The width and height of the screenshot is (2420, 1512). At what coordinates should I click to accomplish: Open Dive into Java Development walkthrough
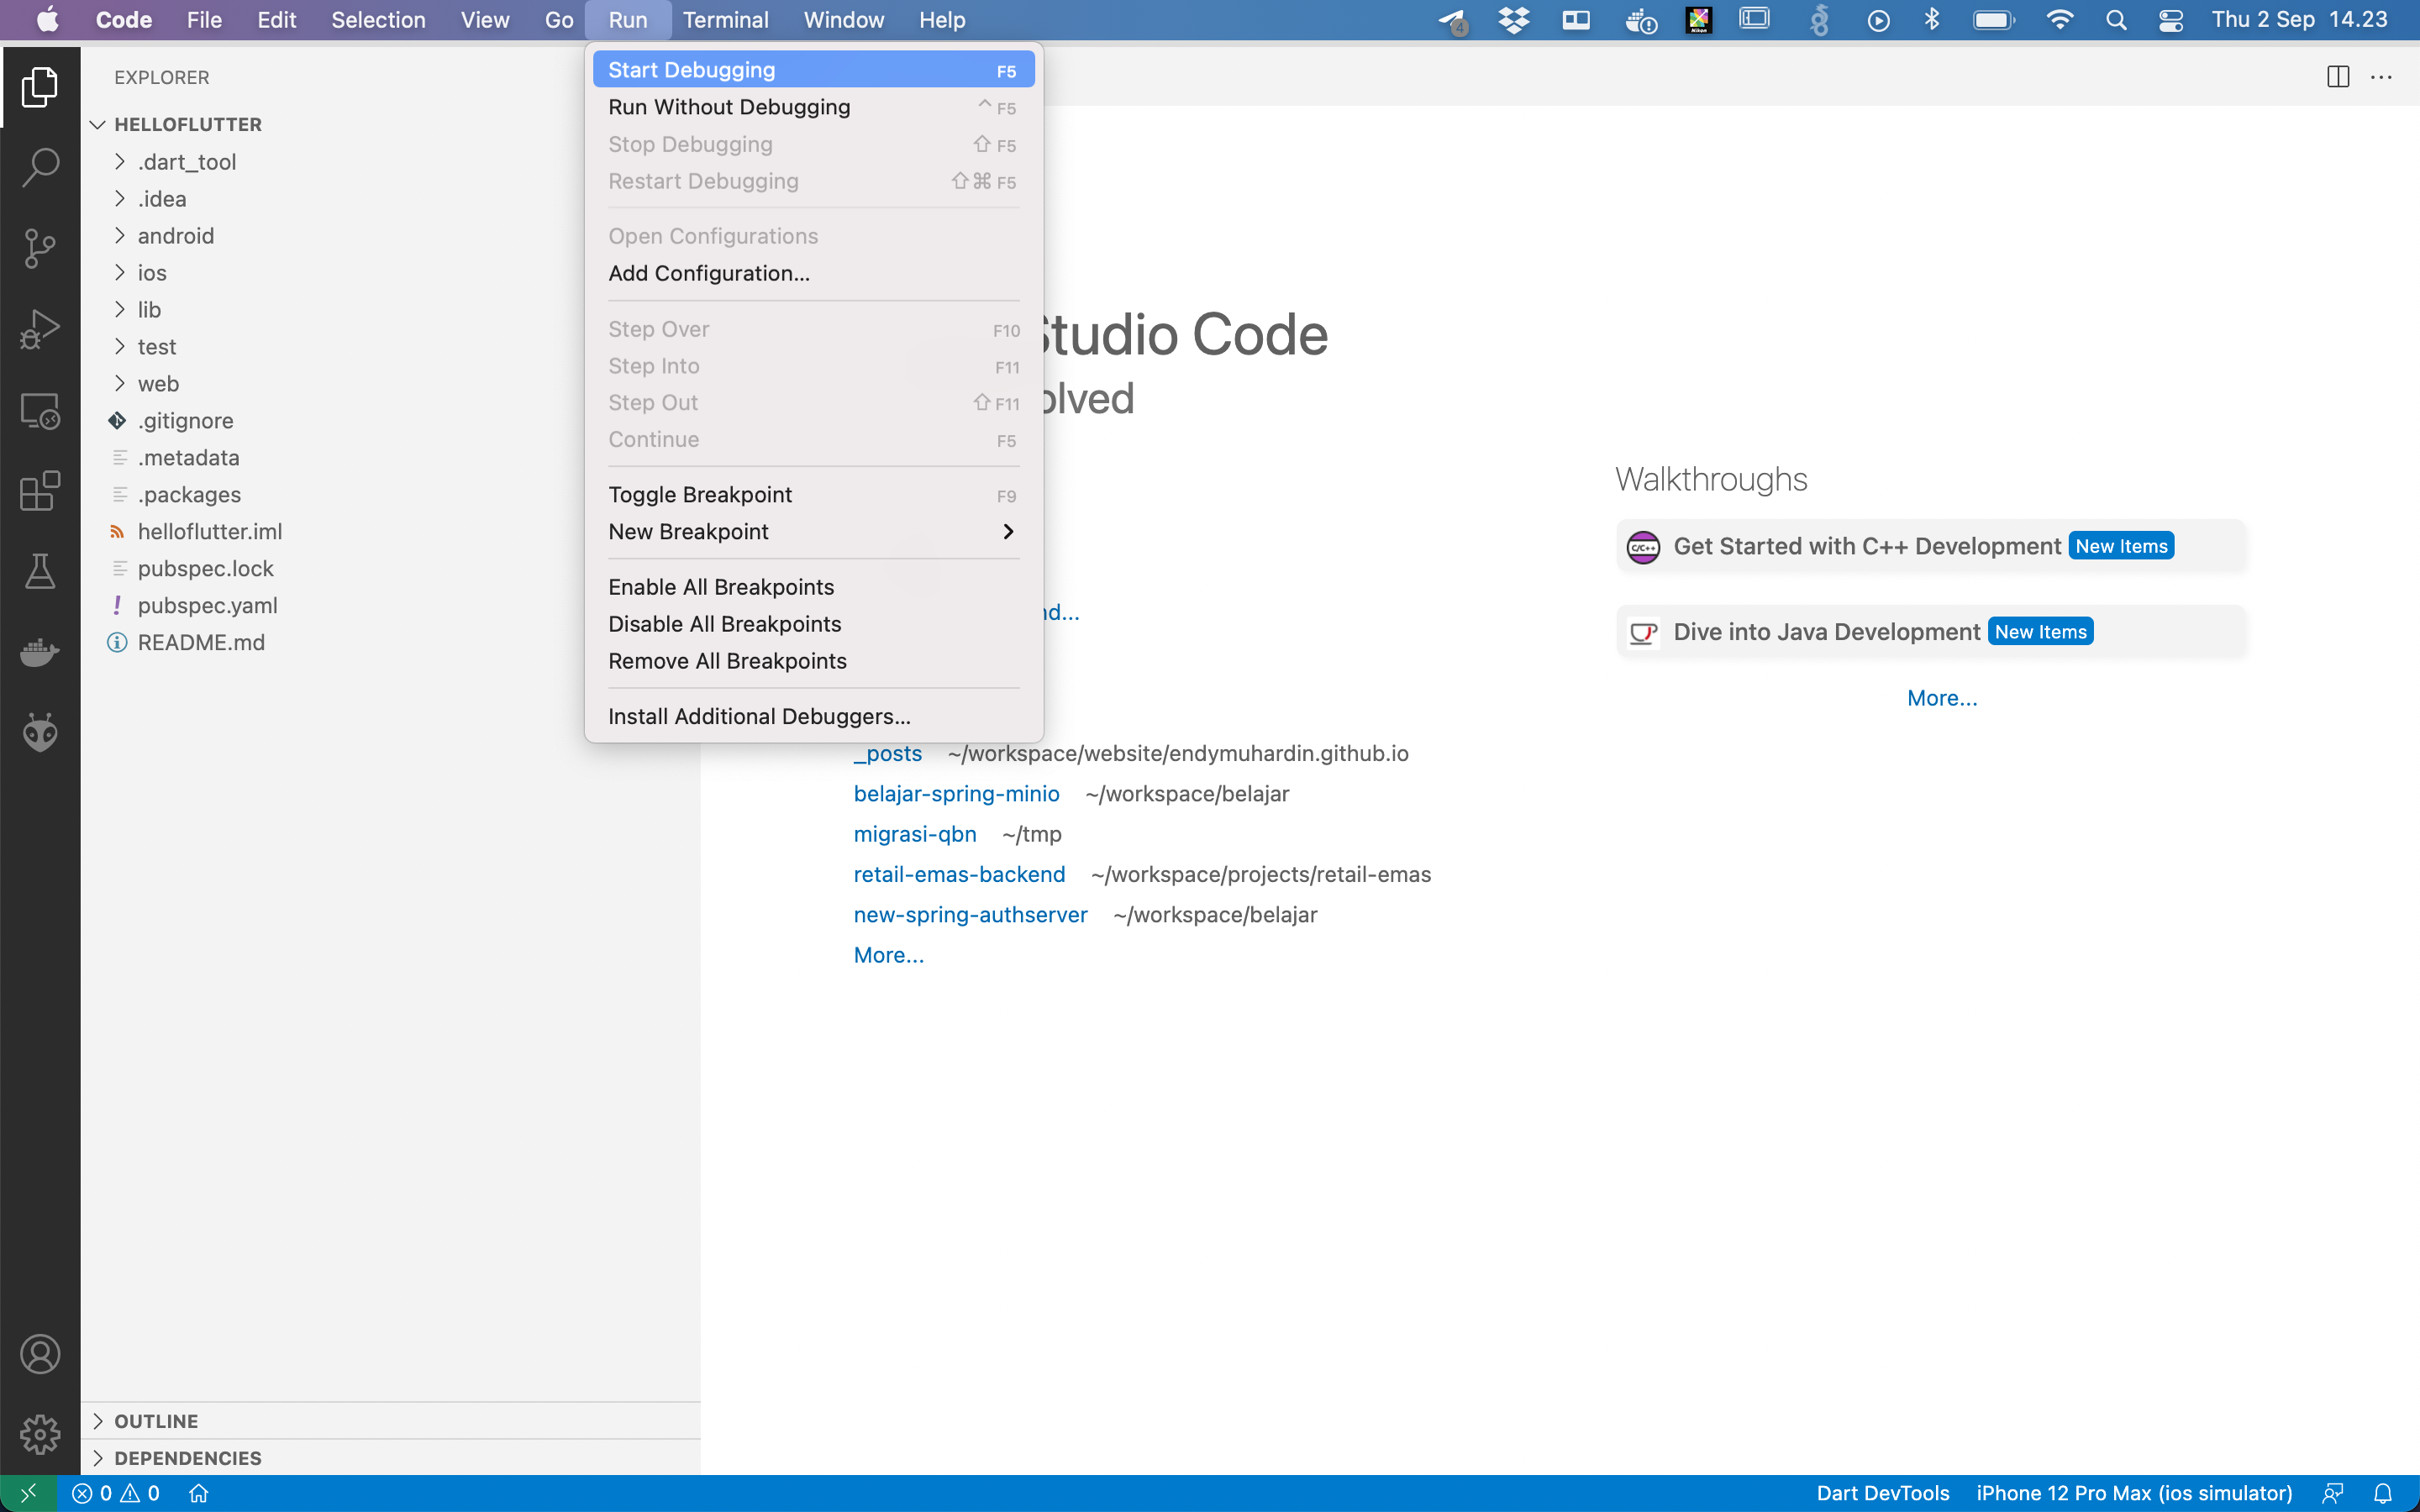[x=1931, y=632]
